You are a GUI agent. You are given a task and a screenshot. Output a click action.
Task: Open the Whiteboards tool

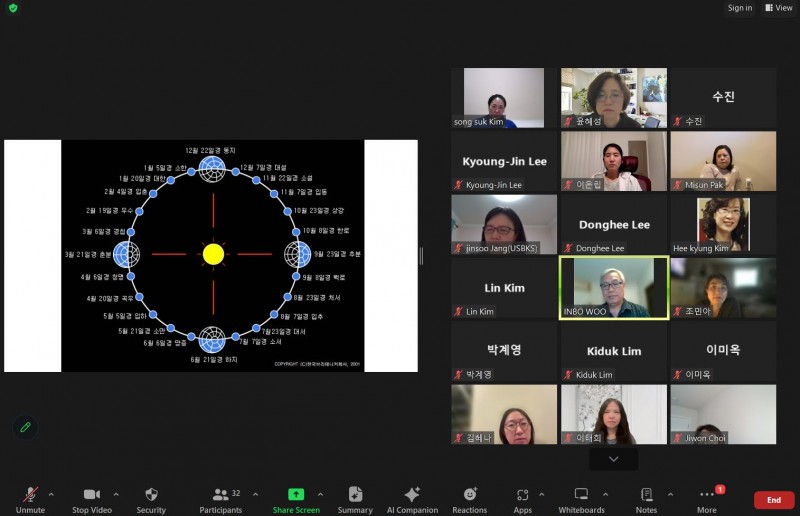pyautogui.click(x=581, y=499)
